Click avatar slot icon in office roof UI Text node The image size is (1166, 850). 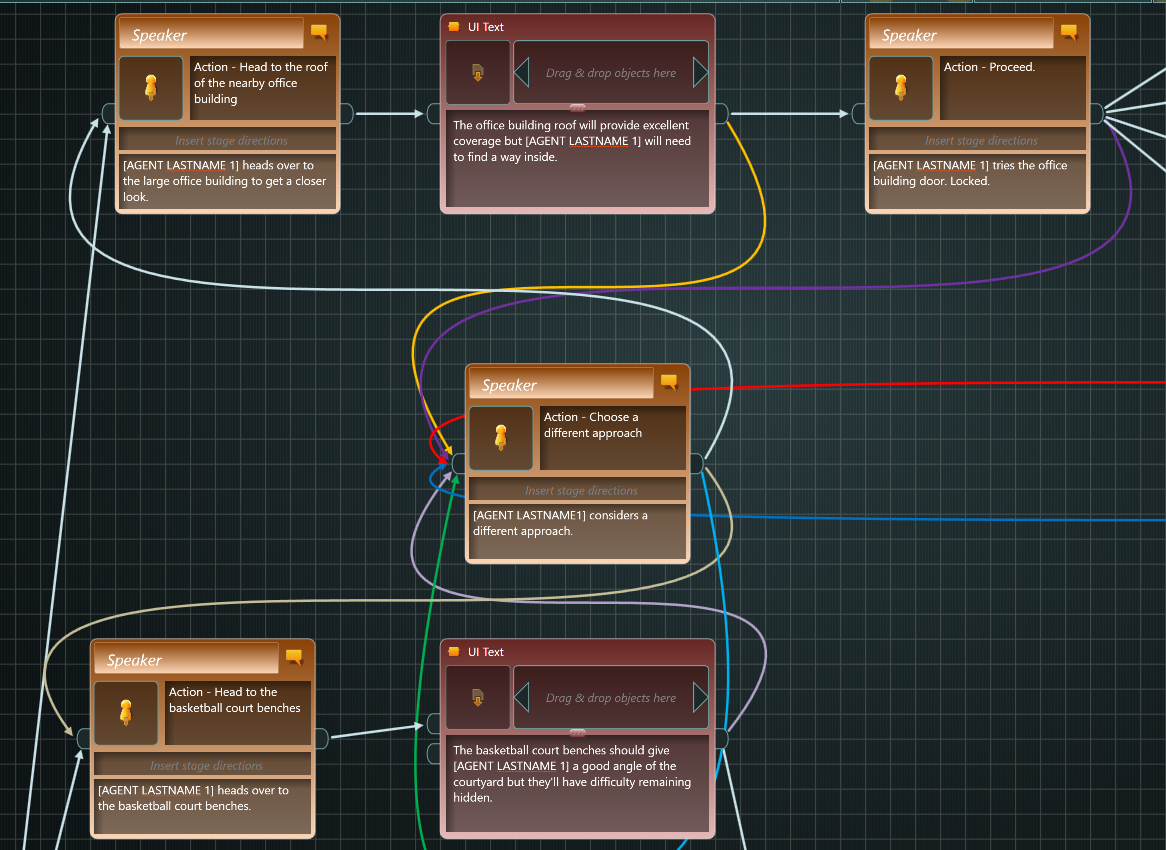point(478,73)
